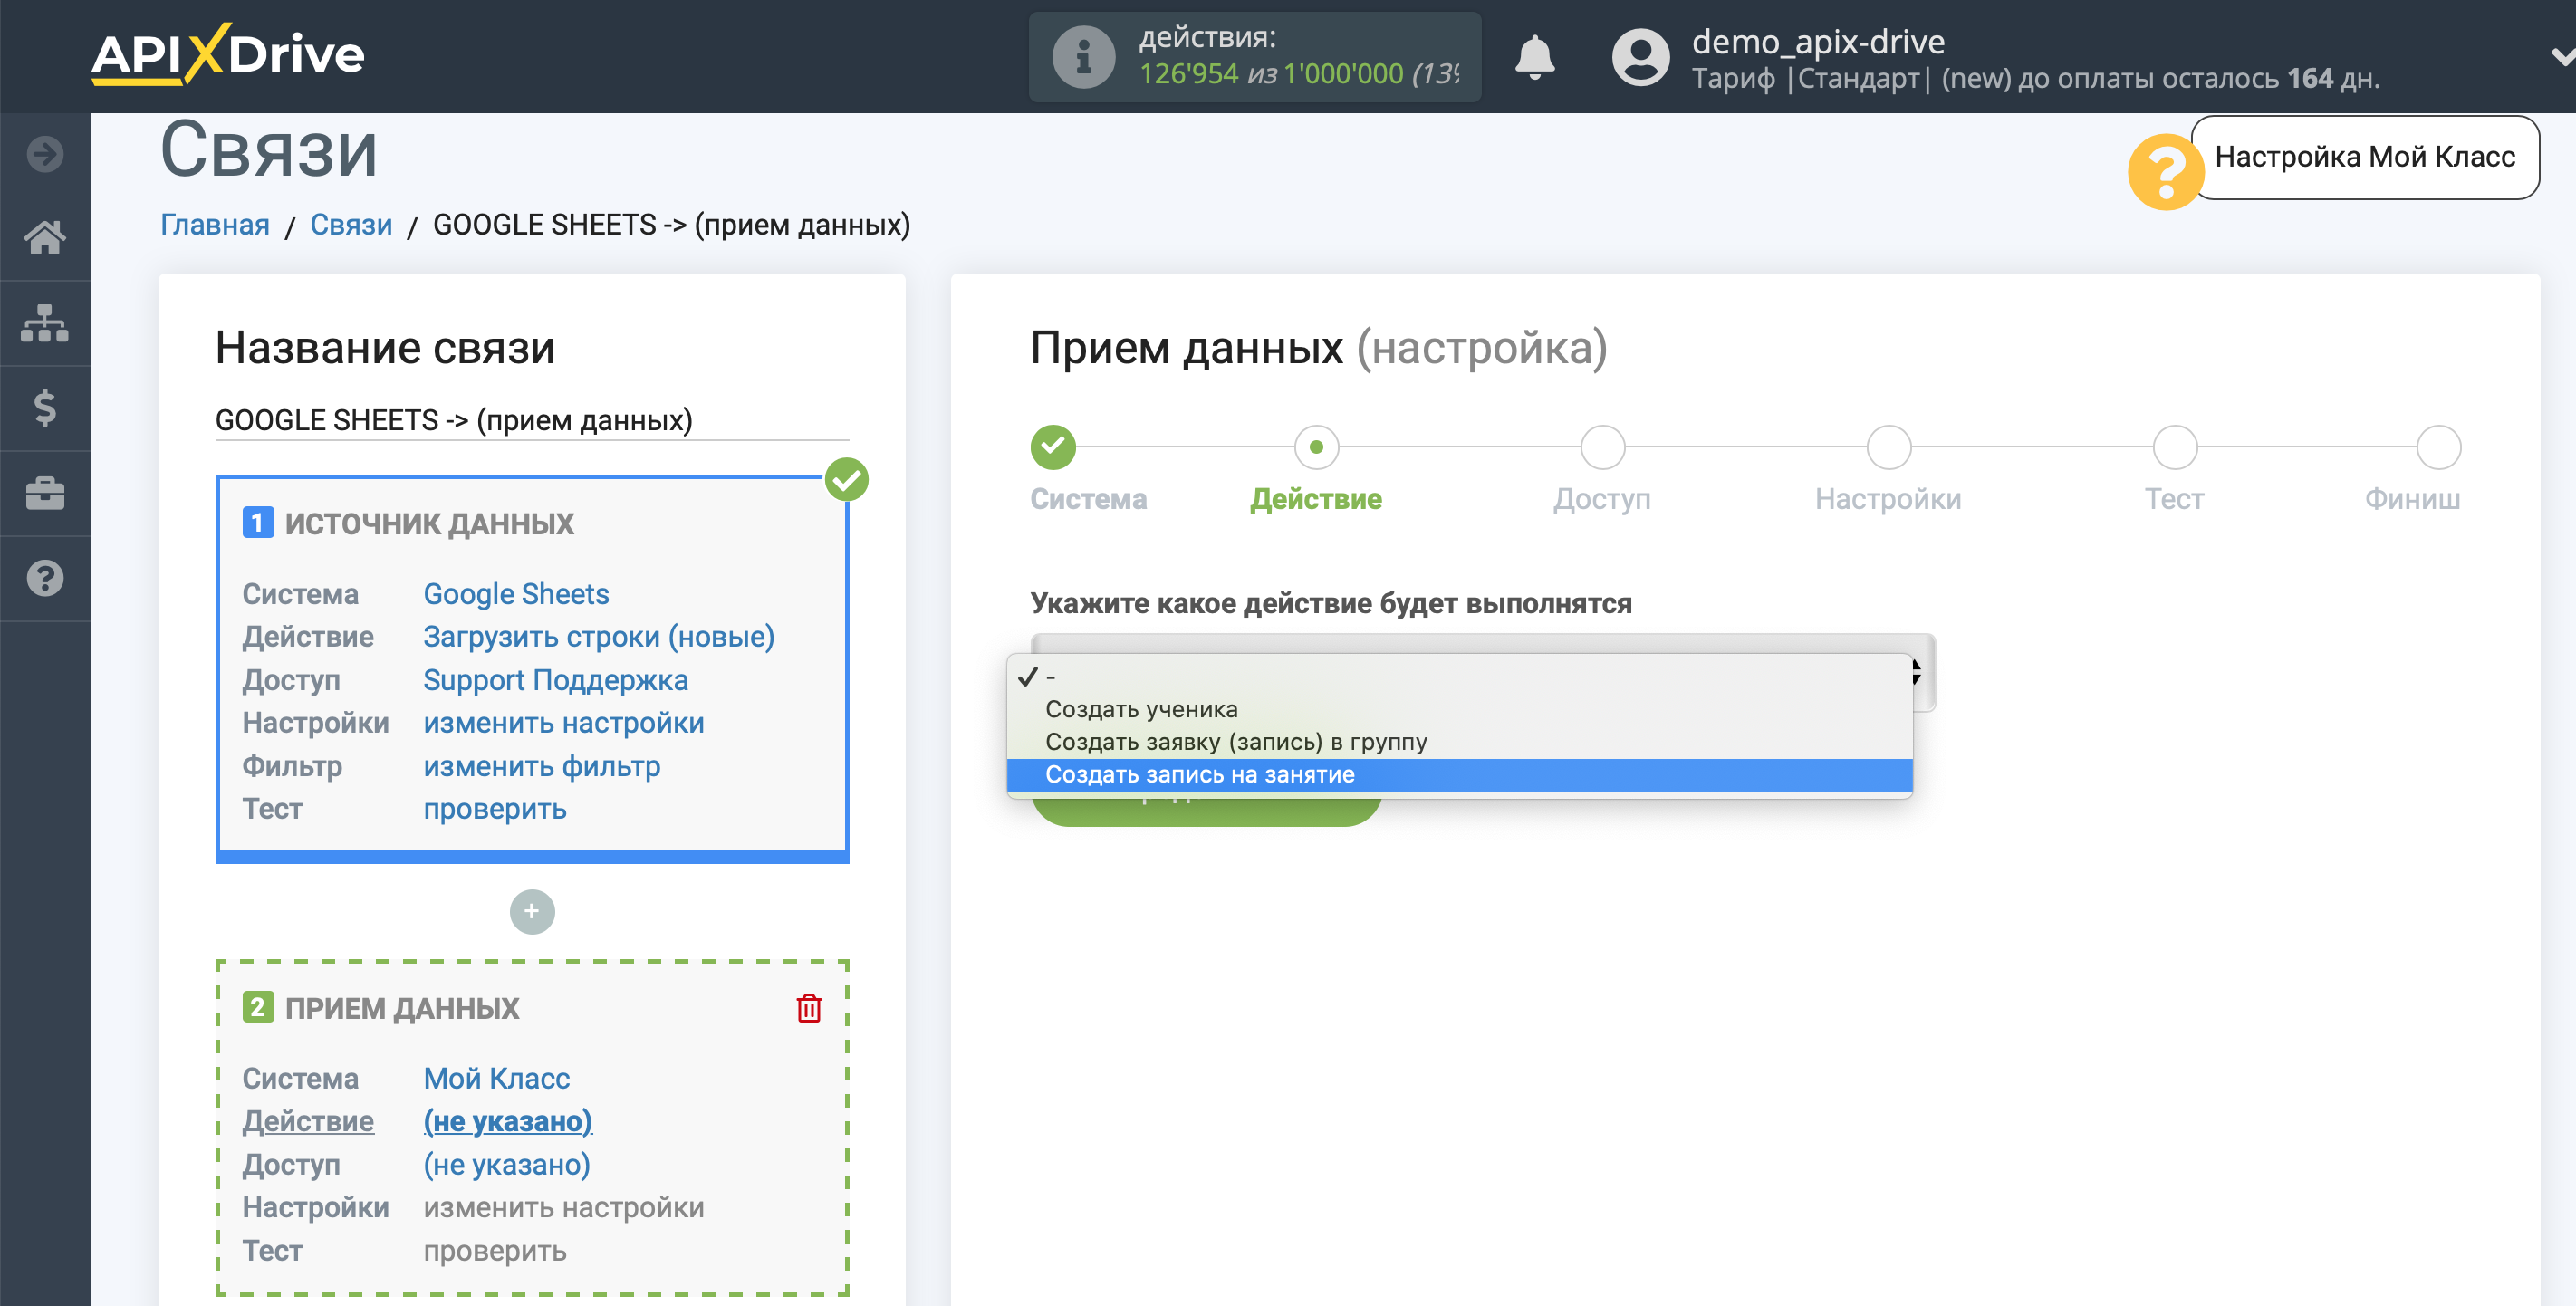Open briefcase icon in sidebar
Screen dimensions: 2576x1306
pyautogui.click(x=45, y=493)
